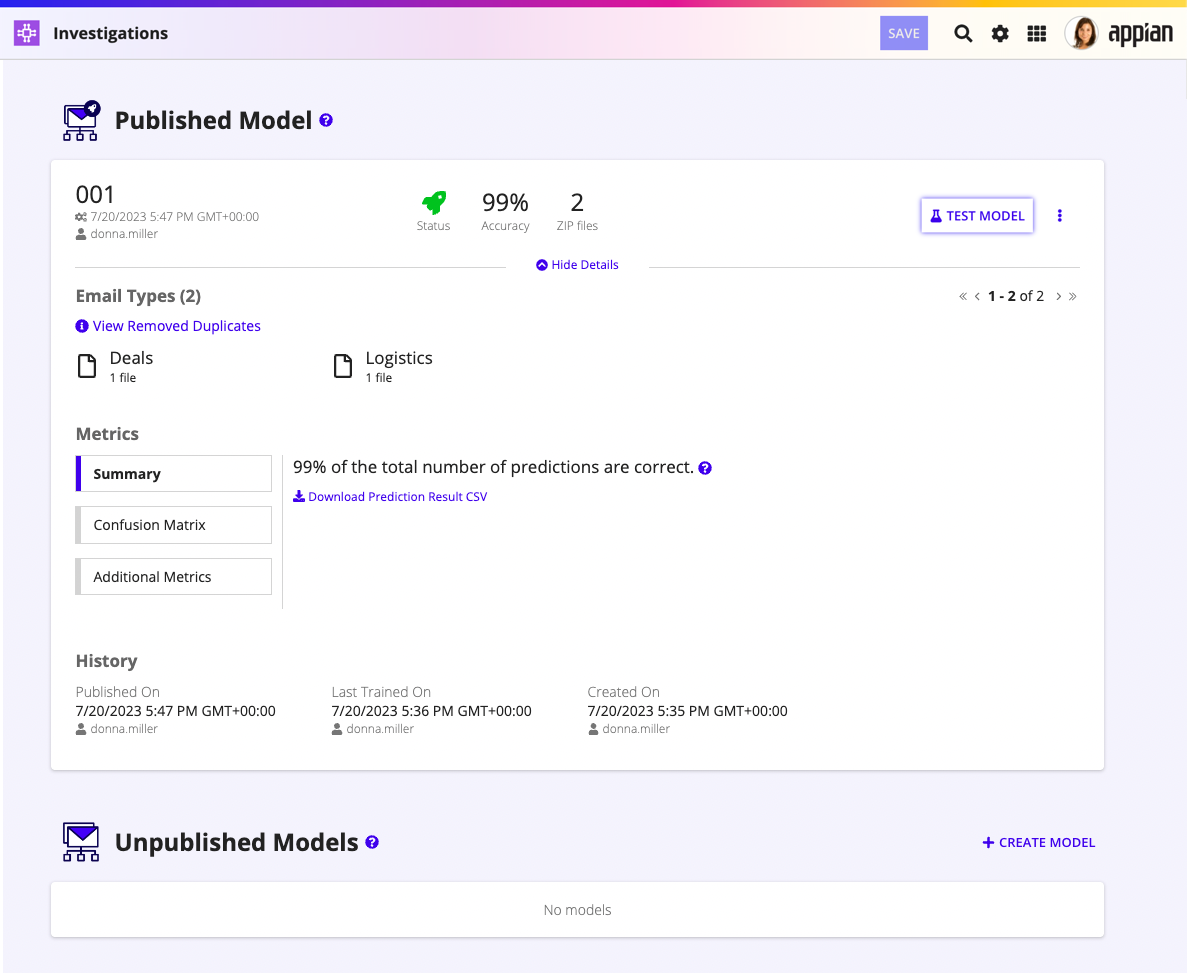Click the TEST MODEL button
The width and height of the screenshot is (1188, 973).
click(977, 216)
